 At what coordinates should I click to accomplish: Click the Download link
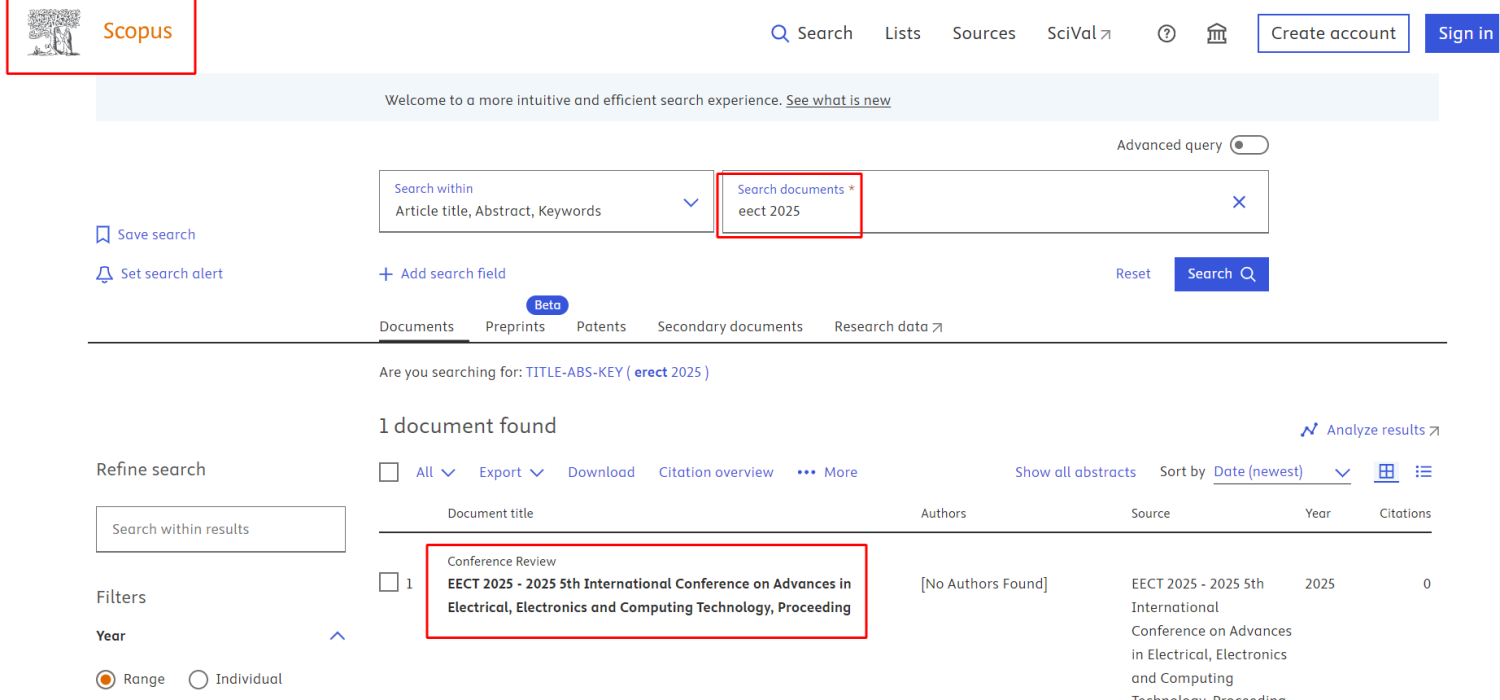tap(601, 472)
